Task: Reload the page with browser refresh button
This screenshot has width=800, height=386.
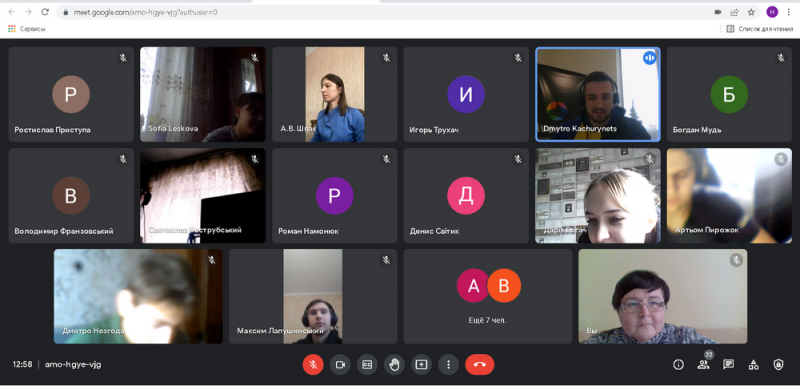Action: [45, 12]
